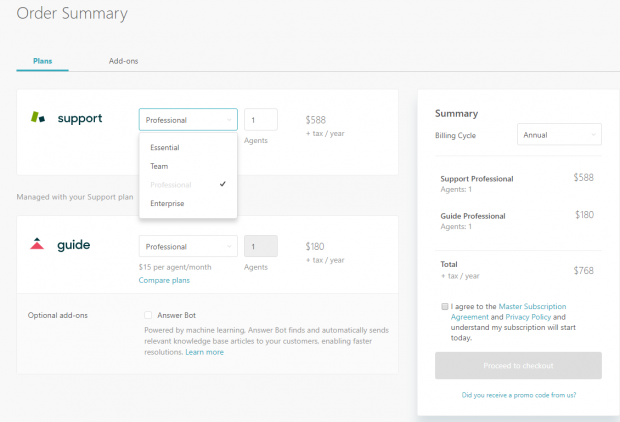Viewport: 620px width, 422px height.
Task: Click Proceed to checkout button
Action: tap(518, 365)
